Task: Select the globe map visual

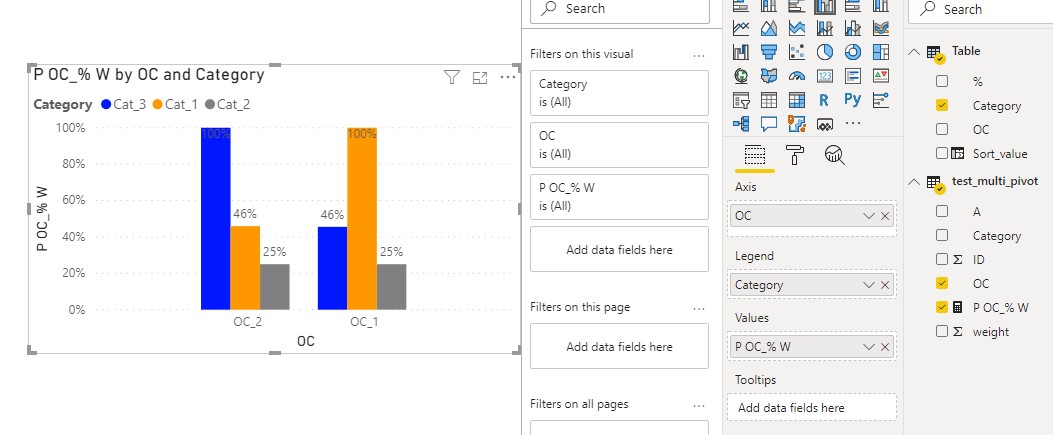Action: click(741, 76)
